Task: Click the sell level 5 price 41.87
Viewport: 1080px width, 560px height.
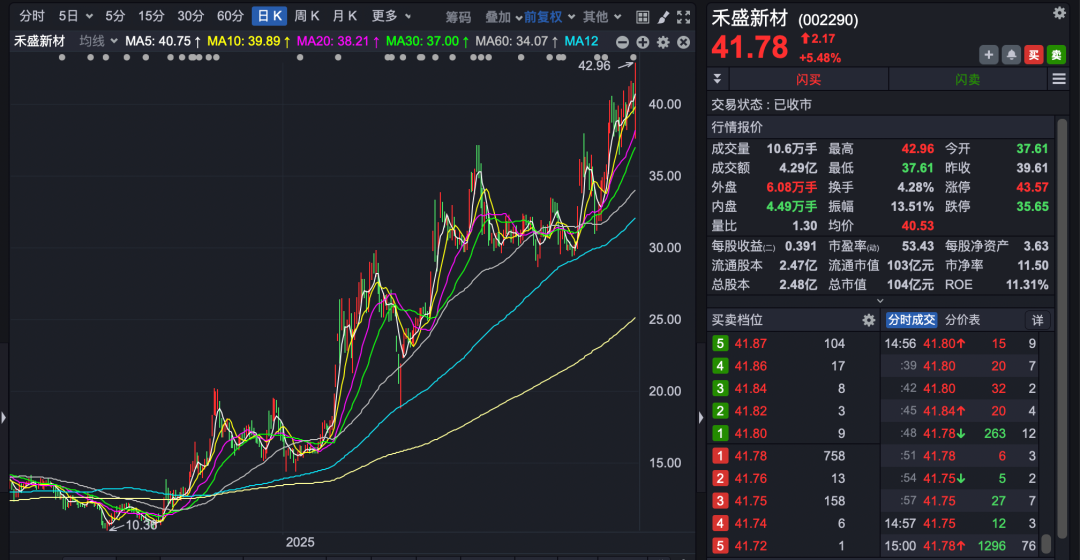Action: click(x=750, y=343)
